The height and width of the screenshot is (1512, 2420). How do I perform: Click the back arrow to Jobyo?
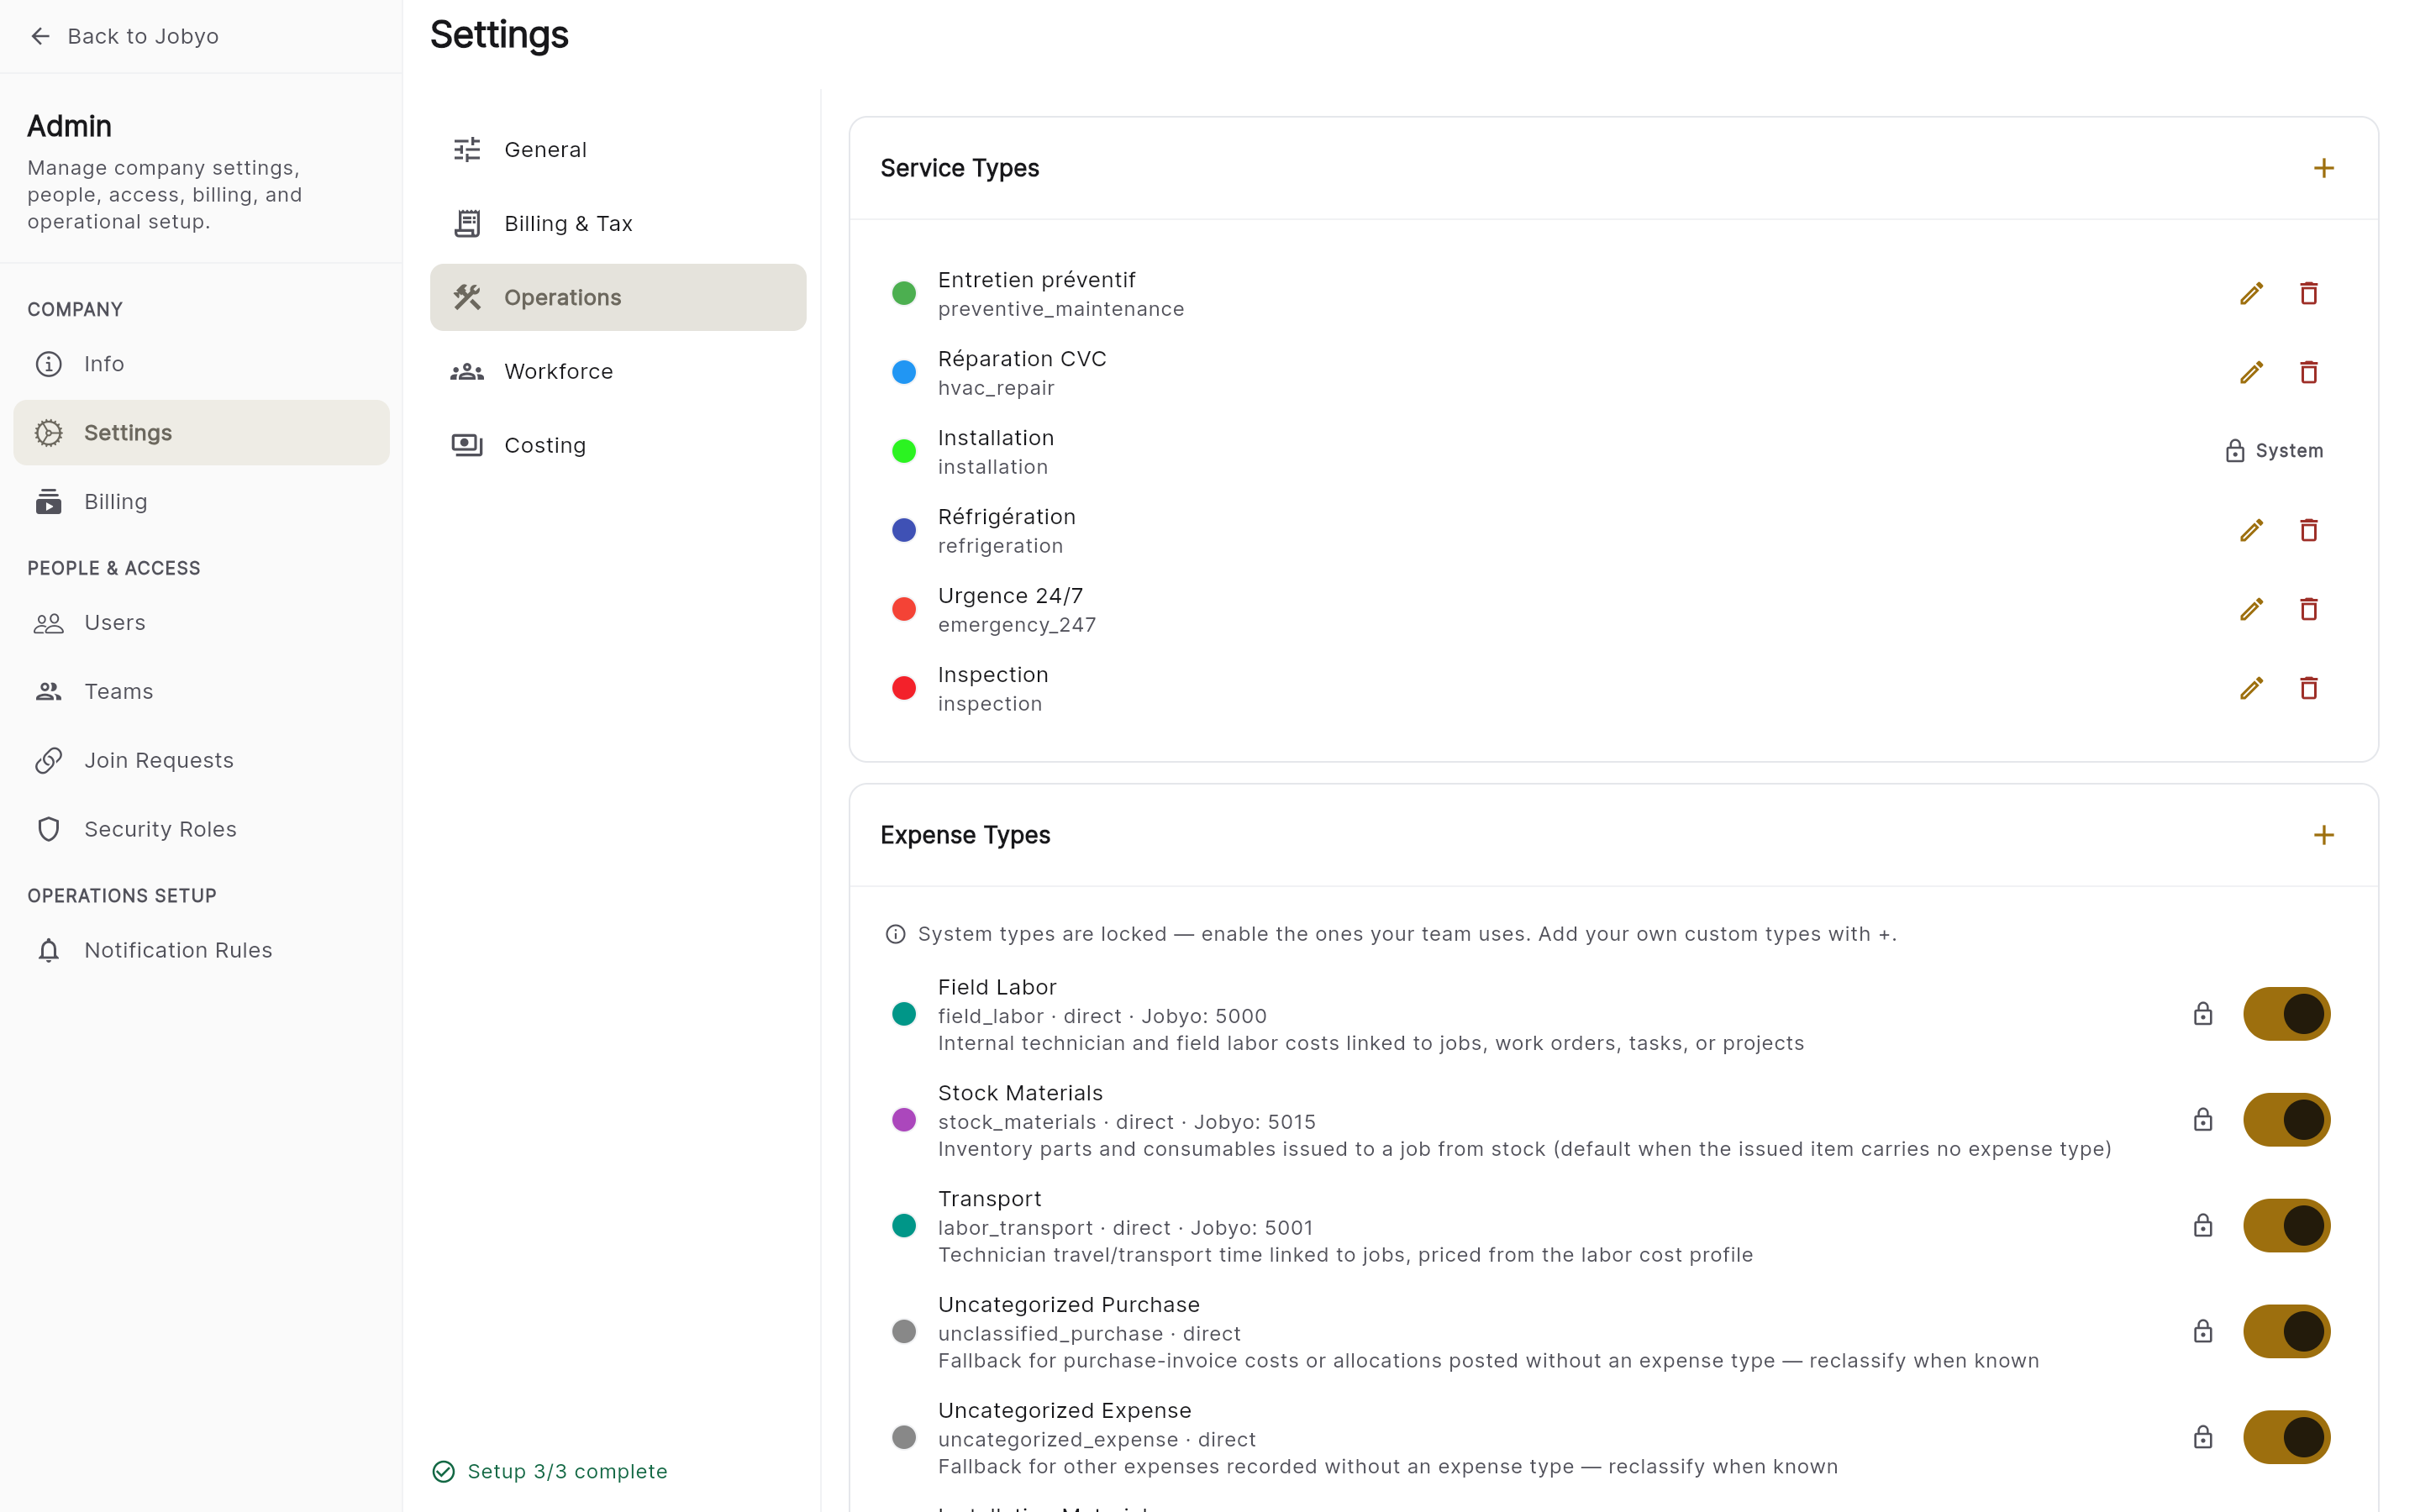(x=40, y=36)
